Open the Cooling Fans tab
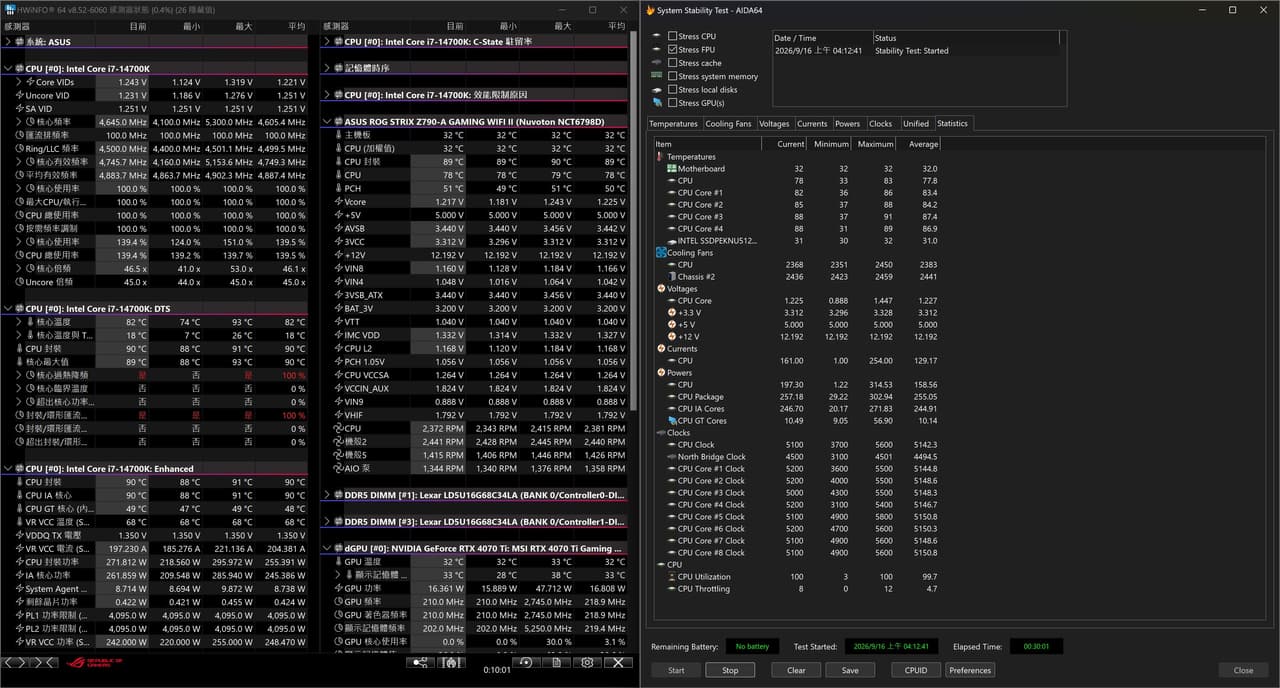 tap(728, 124)
